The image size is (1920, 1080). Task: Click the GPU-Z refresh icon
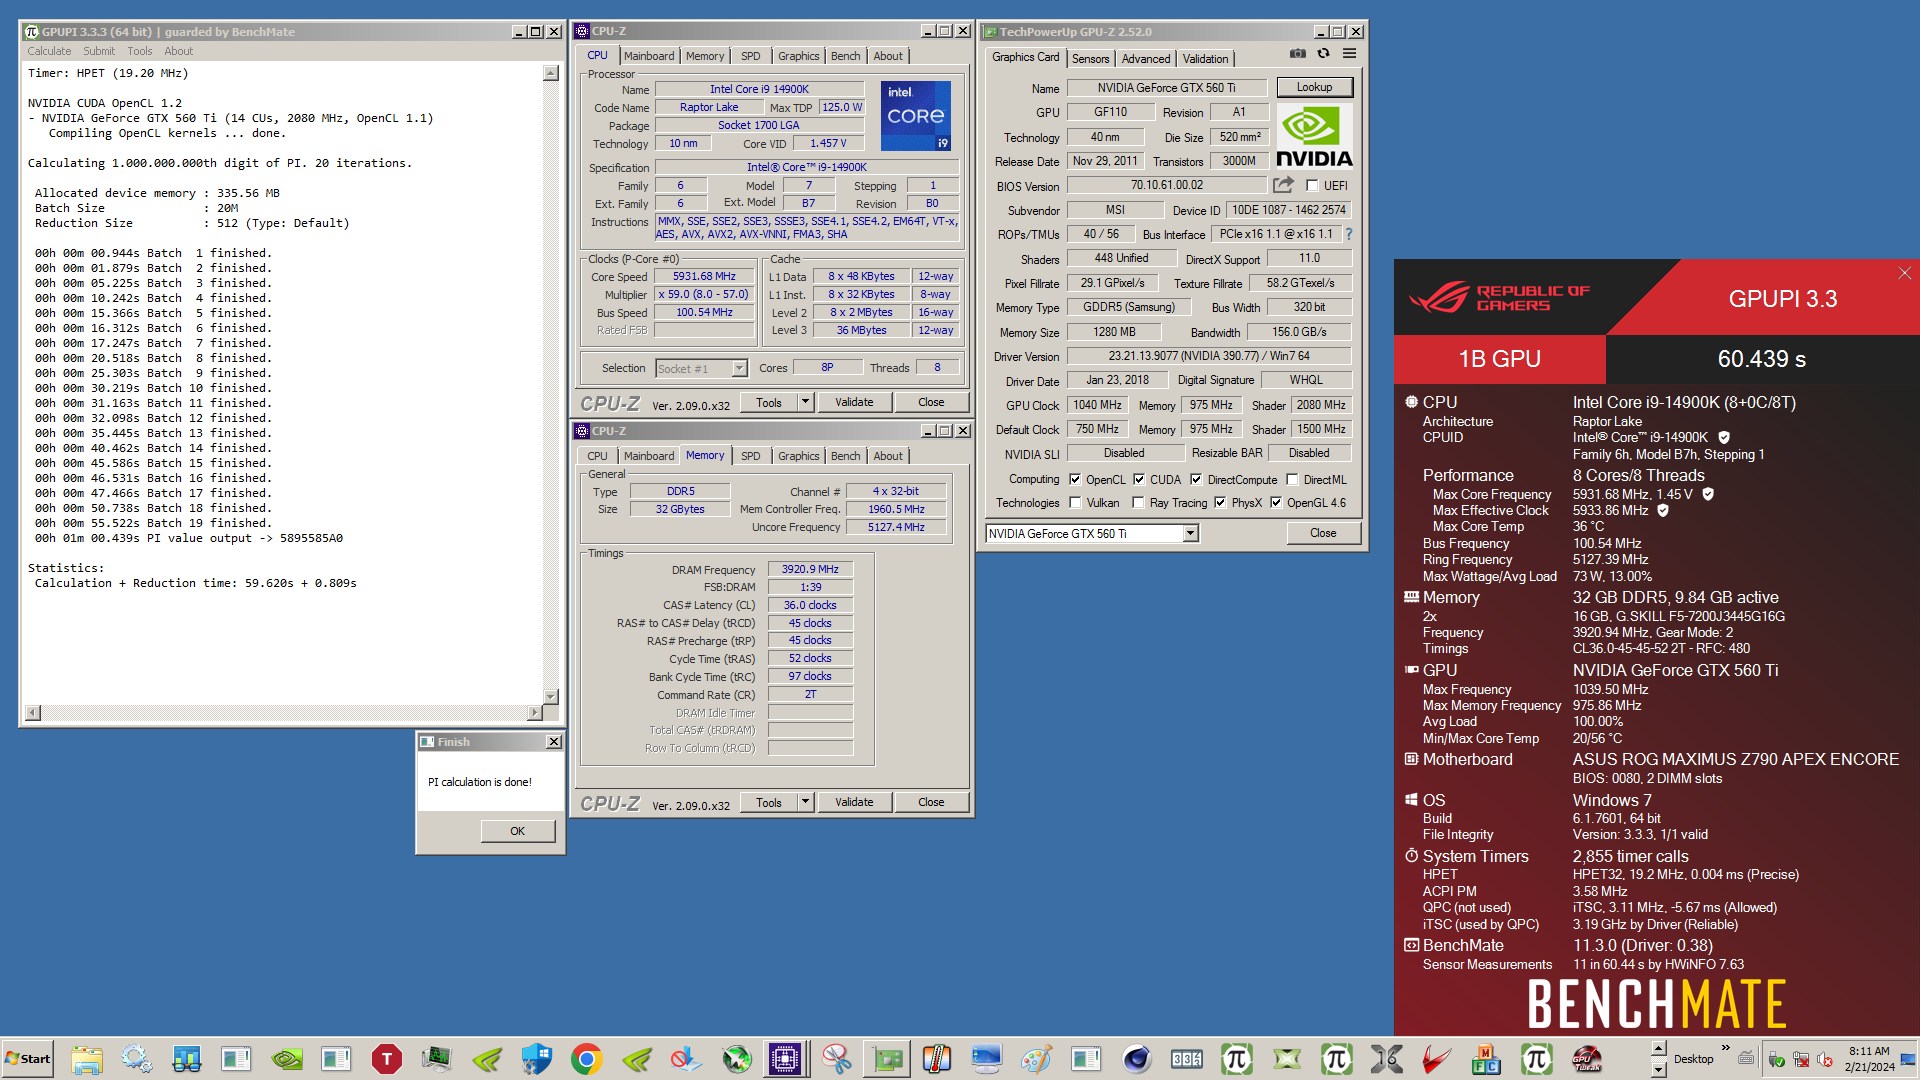click(1323, 54)
